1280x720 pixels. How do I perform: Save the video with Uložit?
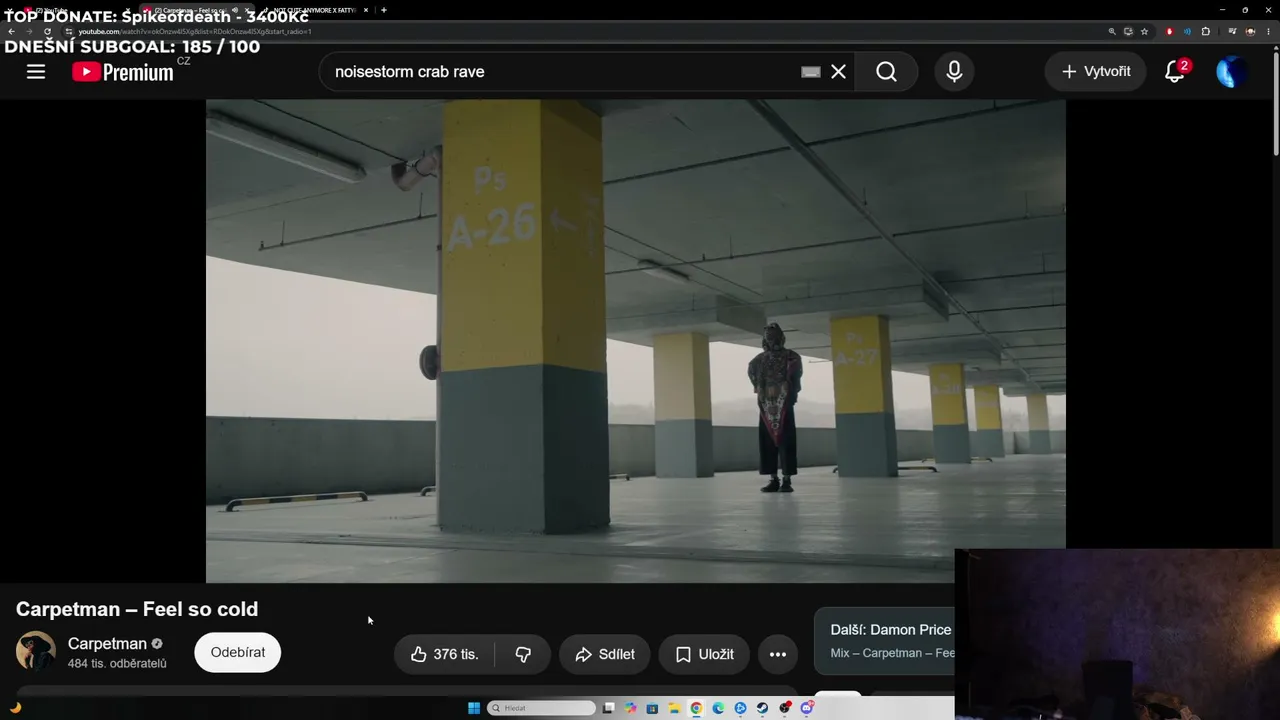pos(704,654)
